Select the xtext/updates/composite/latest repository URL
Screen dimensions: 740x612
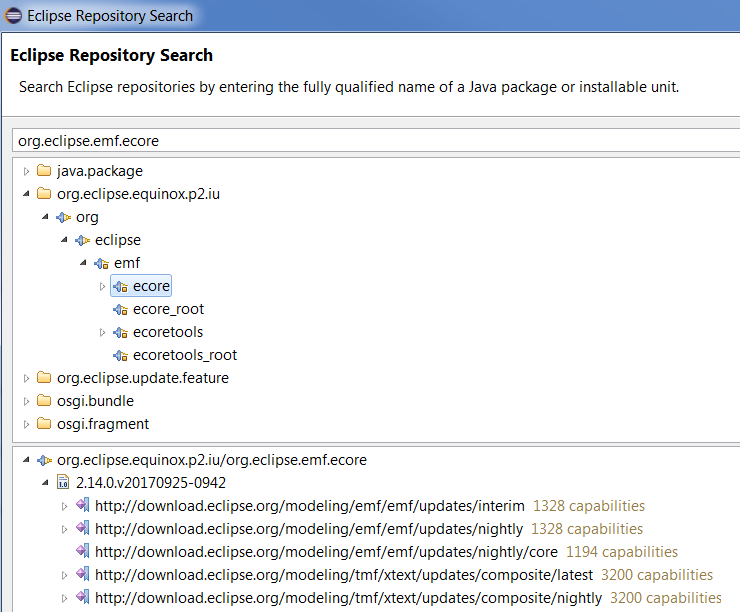344,575
